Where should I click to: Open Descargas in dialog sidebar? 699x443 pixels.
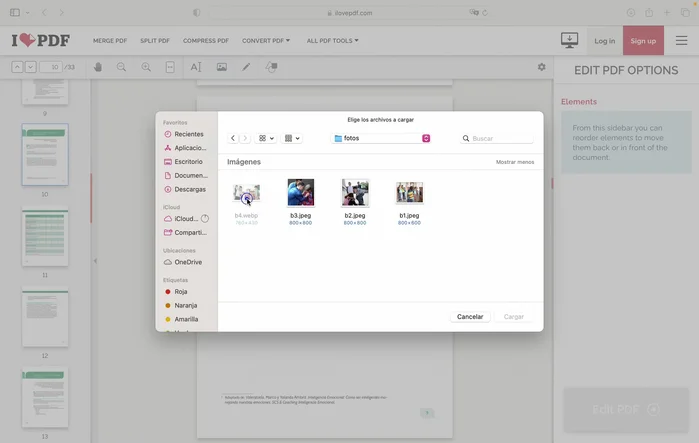pyautogui.click(x=186, y=189)
